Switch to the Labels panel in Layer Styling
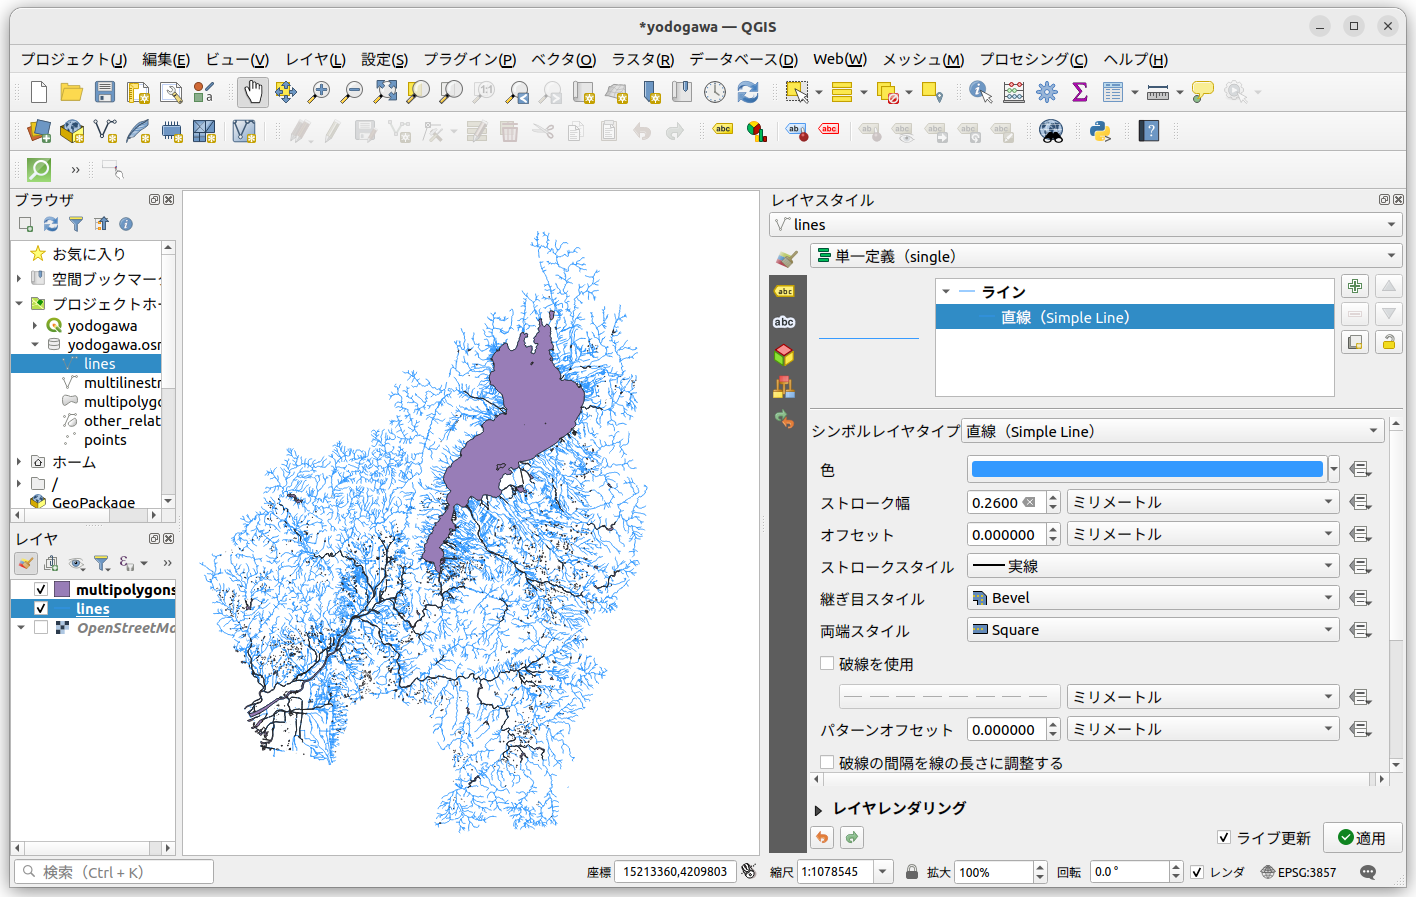The height and width of the screenshot is (897, 1416). (x=786, y=290)
